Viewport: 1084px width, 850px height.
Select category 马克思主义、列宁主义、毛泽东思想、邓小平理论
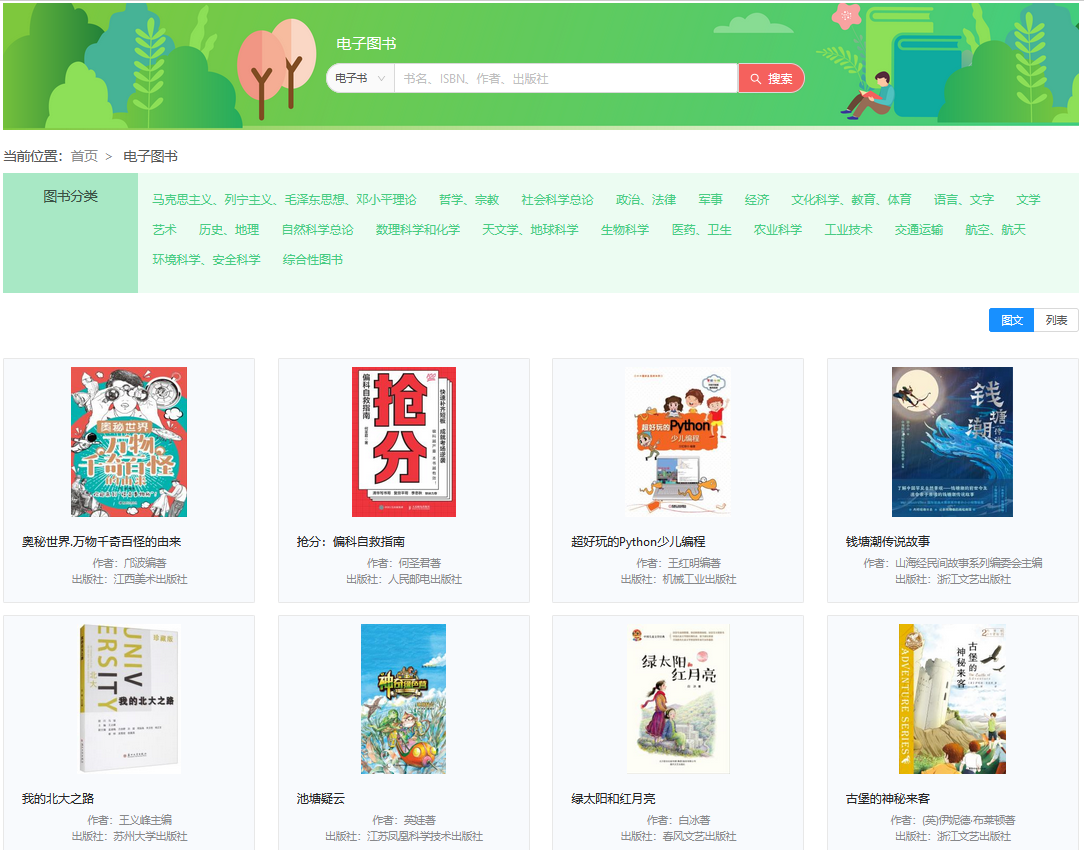(284, 200)
